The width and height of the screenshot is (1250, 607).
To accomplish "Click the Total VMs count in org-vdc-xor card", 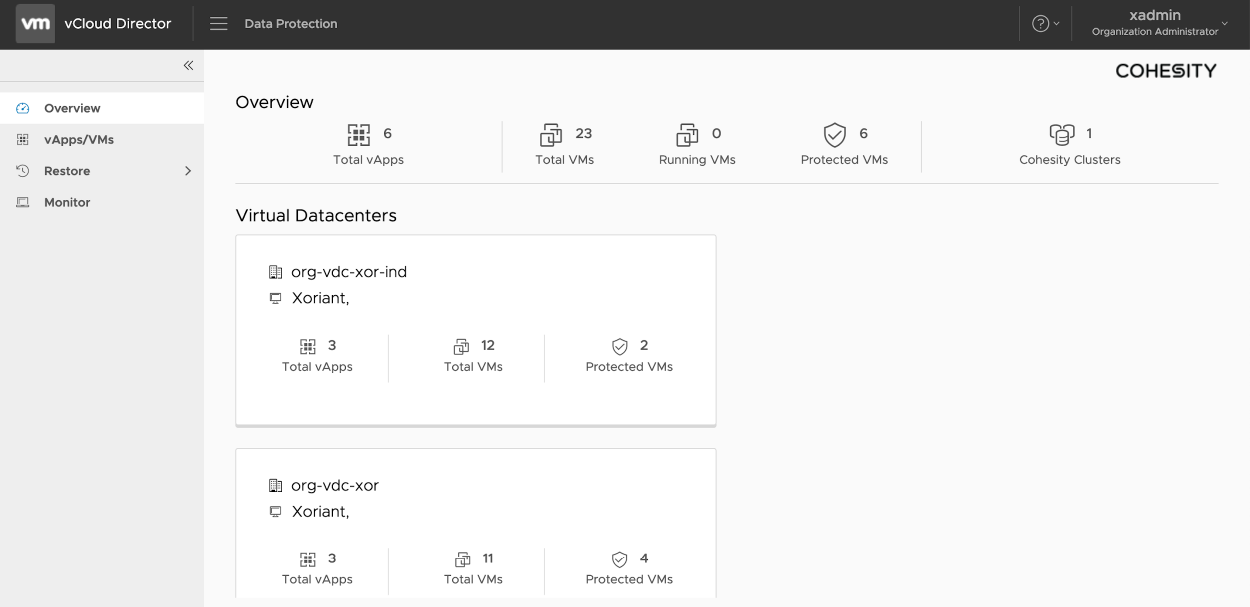I will [x=488, y=559].
